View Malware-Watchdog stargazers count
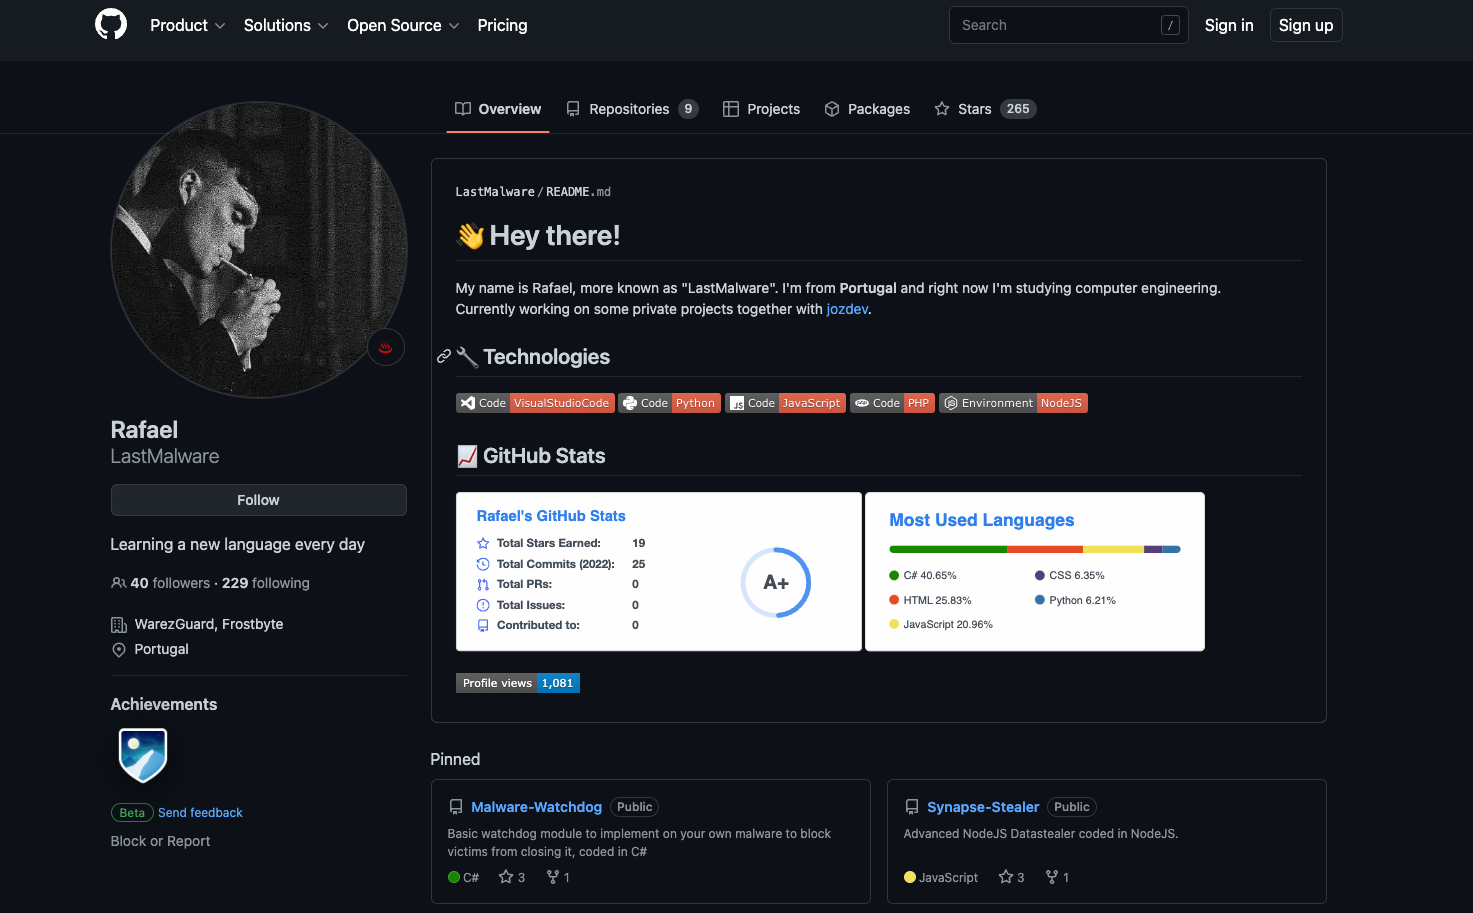The width and height of the screenshot is (1473, 913). click(512, 877)
